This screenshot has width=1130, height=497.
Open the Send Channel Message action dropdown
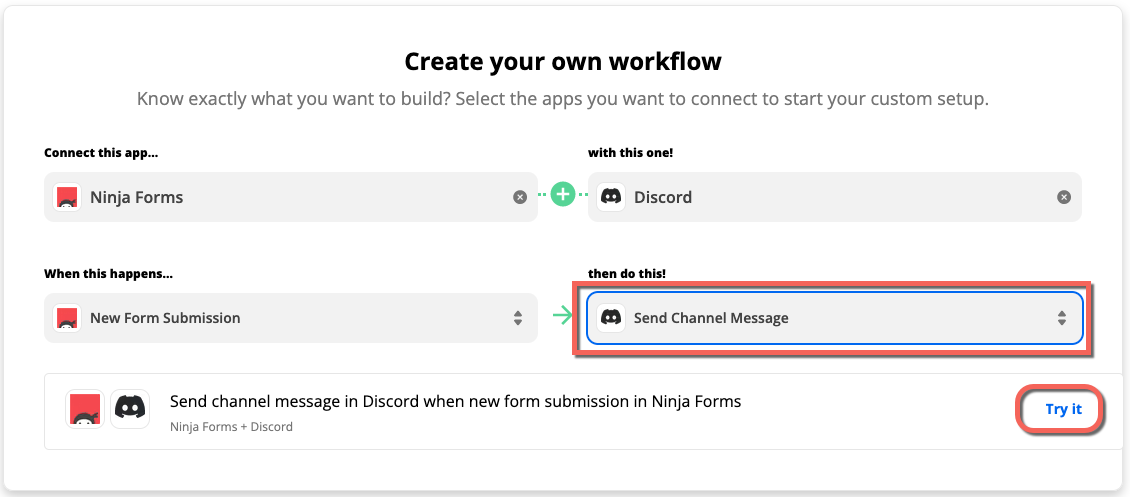834,318
